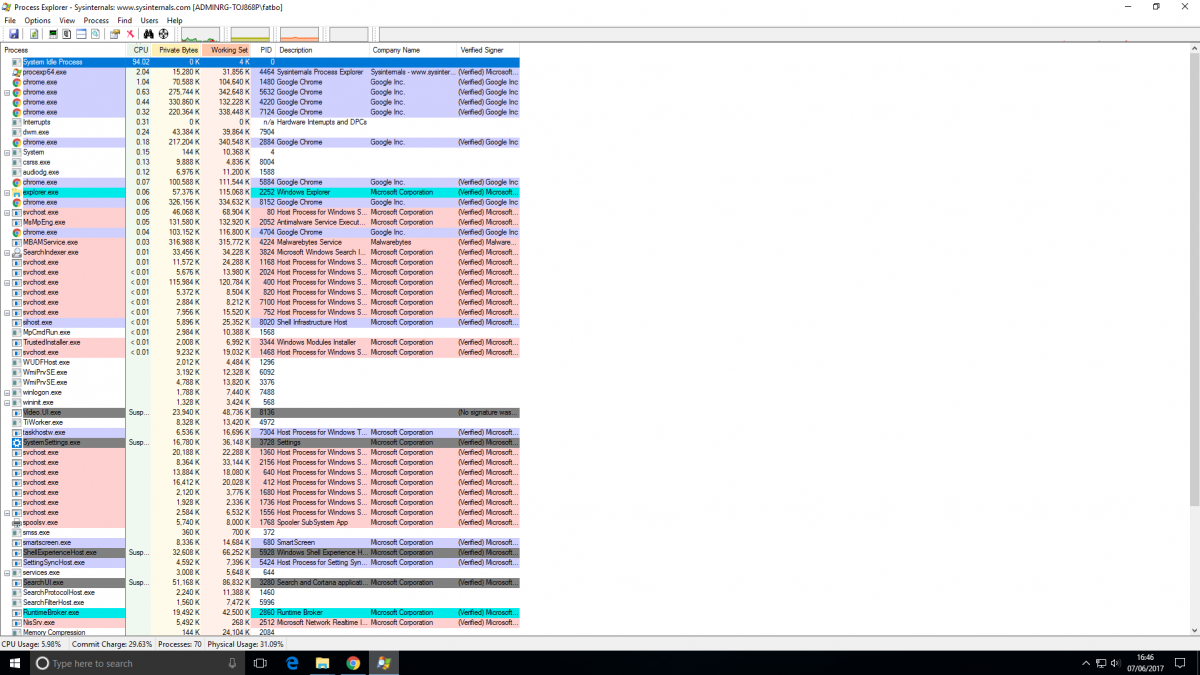The image size is (1200, 675).
Task: Click the volume icon in system tray
Action: click(x=1116, y=663)
